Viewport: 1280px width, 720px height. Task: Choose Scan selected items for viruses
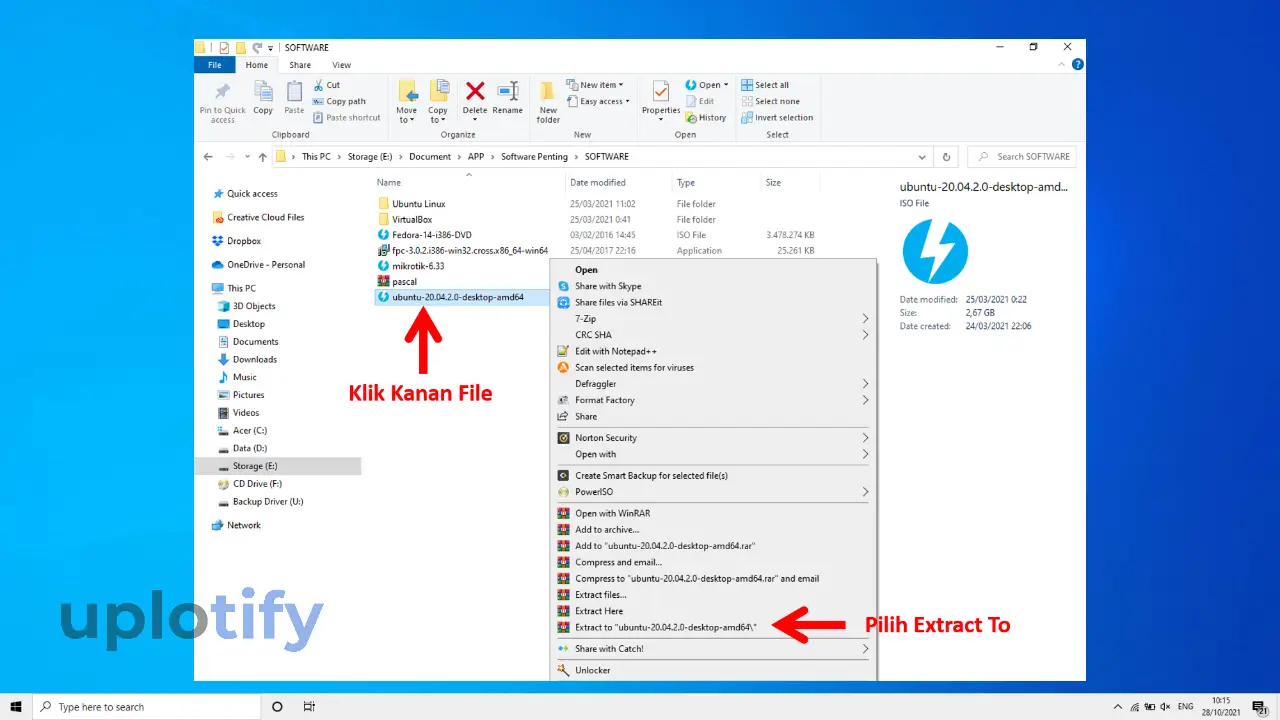(714, 367)
